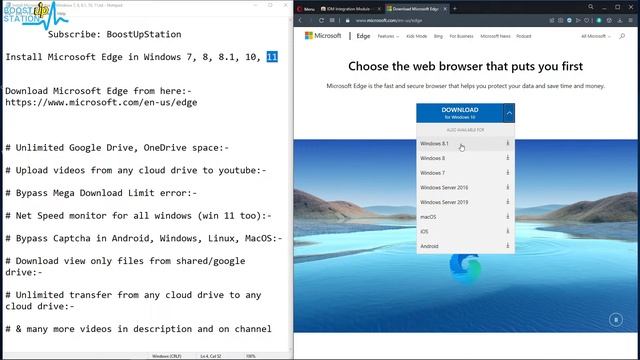640x360 pixels.
Task: Open the Bing nav link
Action: (438, 36)
